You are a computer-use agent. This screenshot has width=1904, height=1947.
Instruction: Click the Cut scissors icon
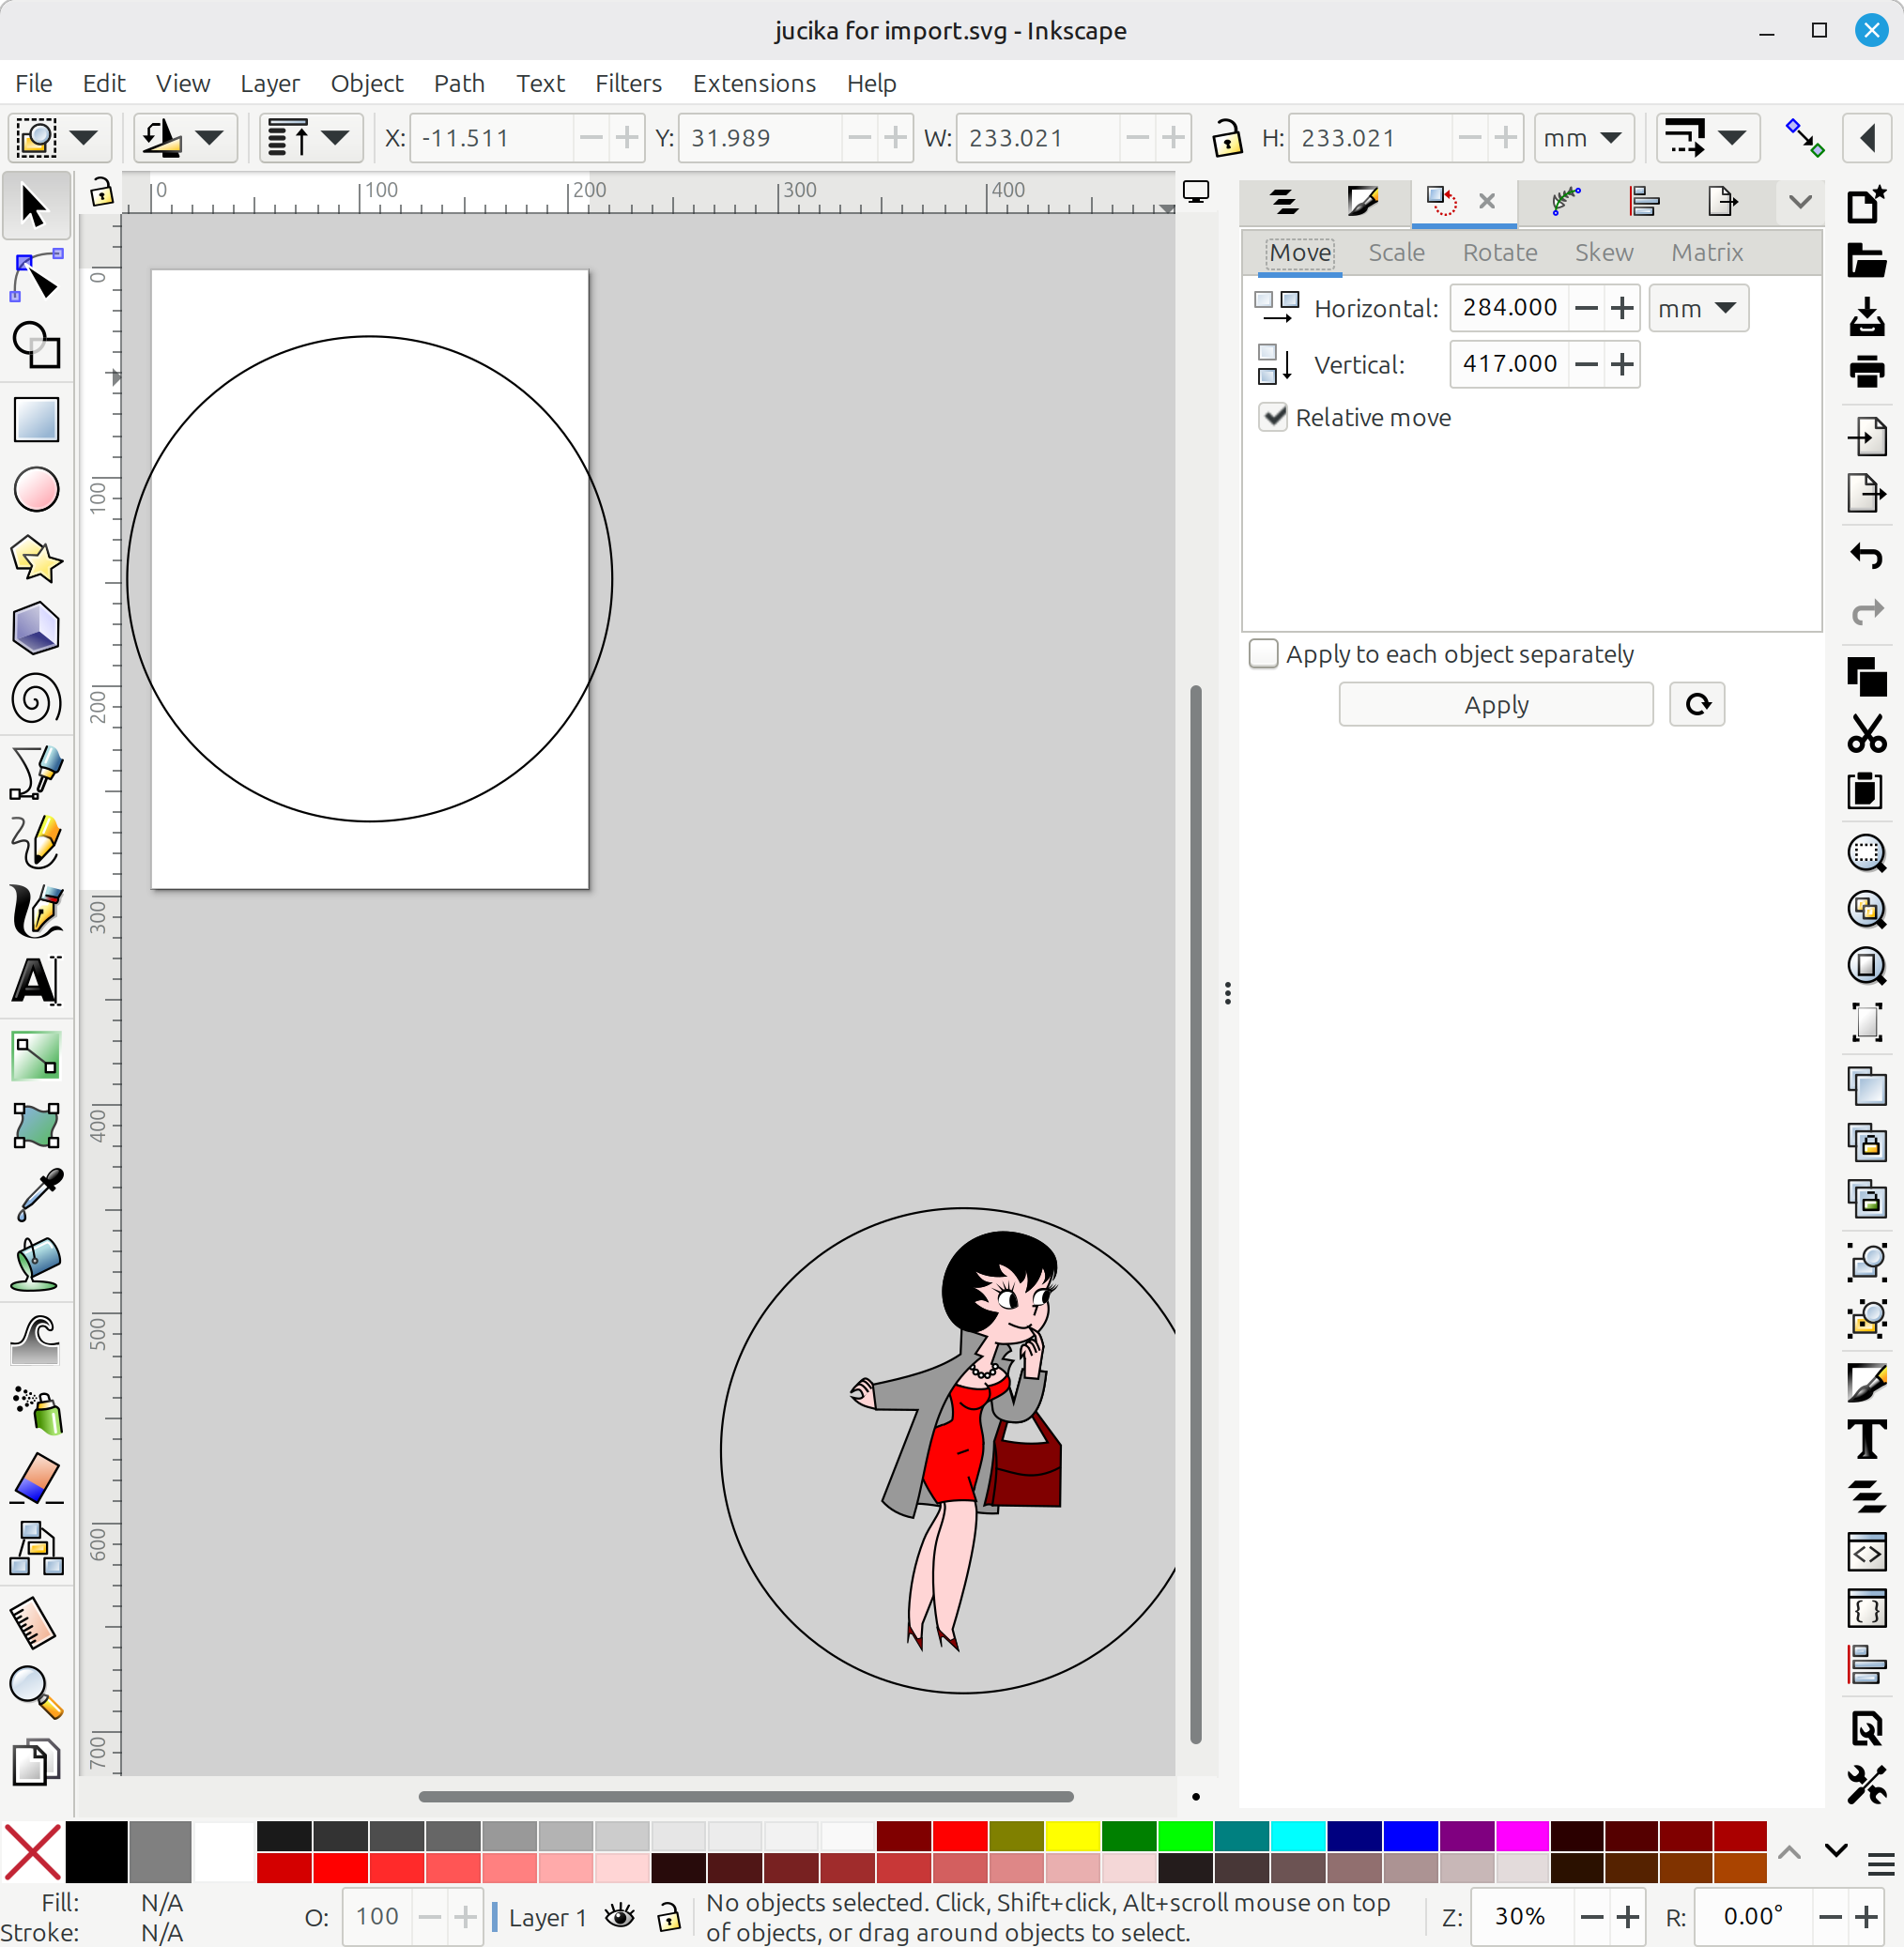point(1866,733)
